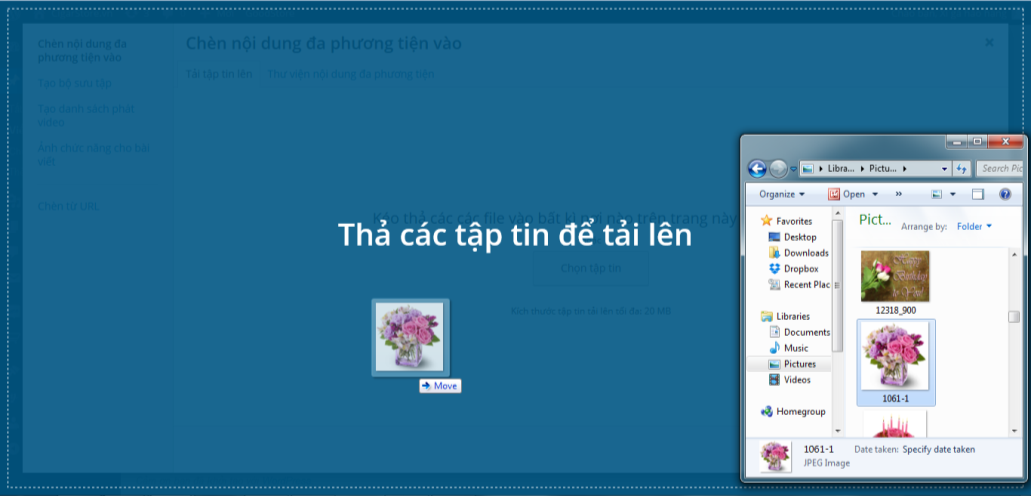Close the Explorer window
This screenshot has width=1031, height=496.
click(1005, 141)
